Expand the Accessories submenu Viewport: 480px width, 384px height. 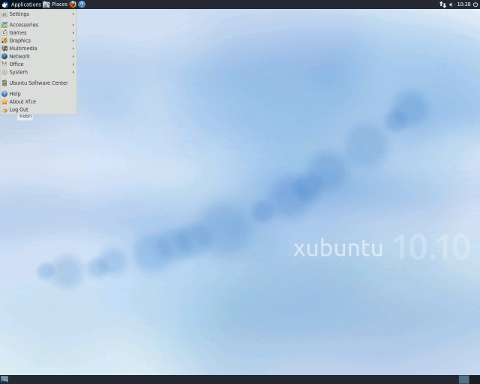[39, 25]
